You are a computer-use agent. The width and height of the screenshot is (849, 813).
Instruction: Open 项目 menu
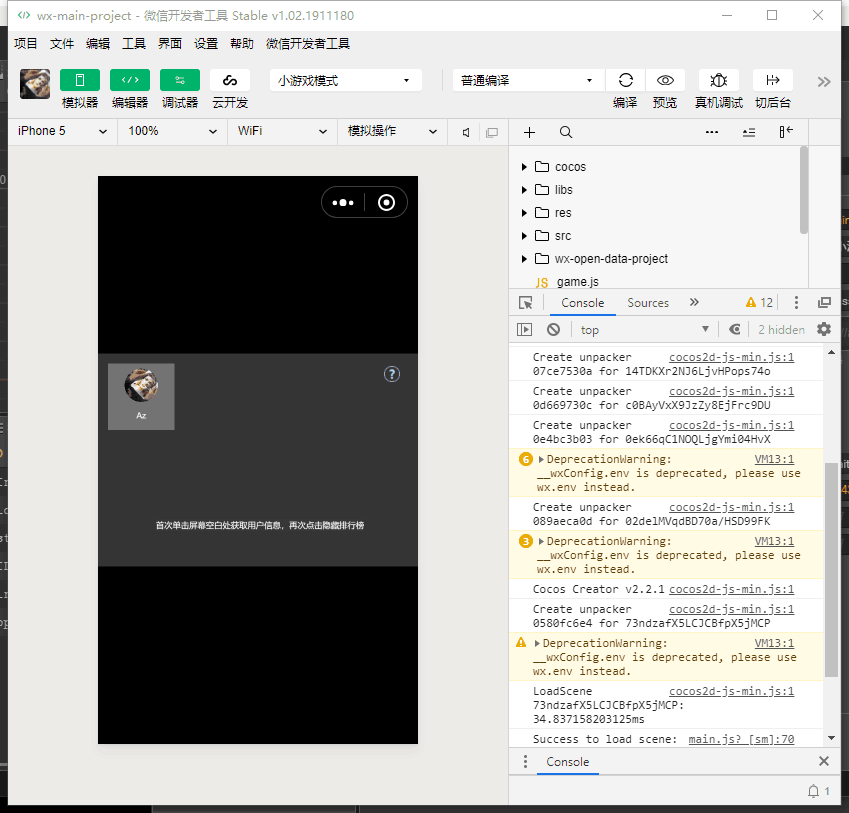25,43
